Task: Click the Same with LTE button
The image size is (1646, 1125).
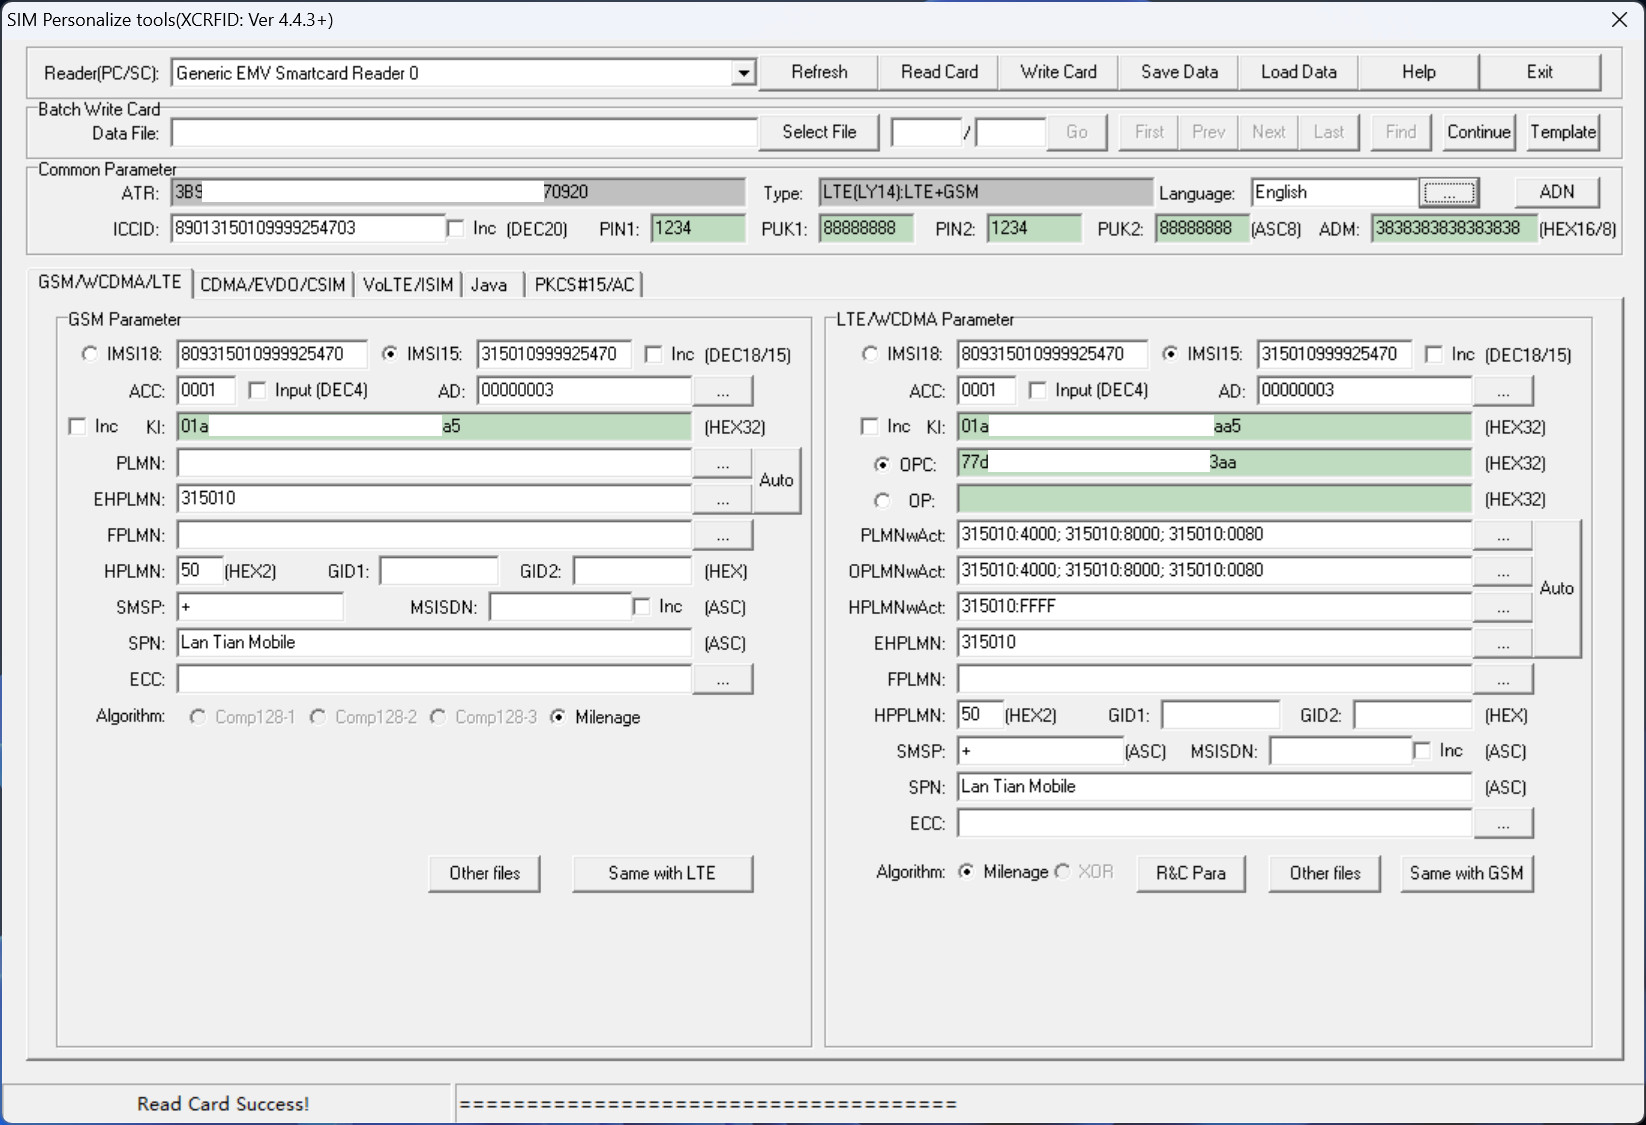Action: pos(662,873)
